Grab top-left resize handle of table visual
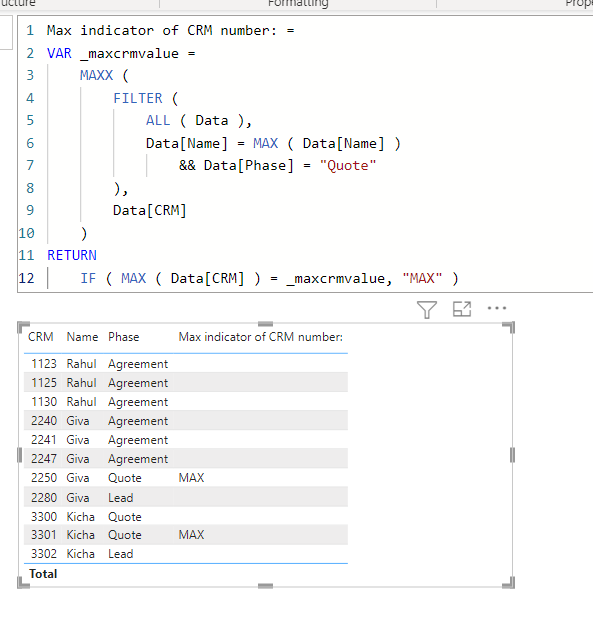The height and width of the screenshot is (638, 593). [24, 328]
